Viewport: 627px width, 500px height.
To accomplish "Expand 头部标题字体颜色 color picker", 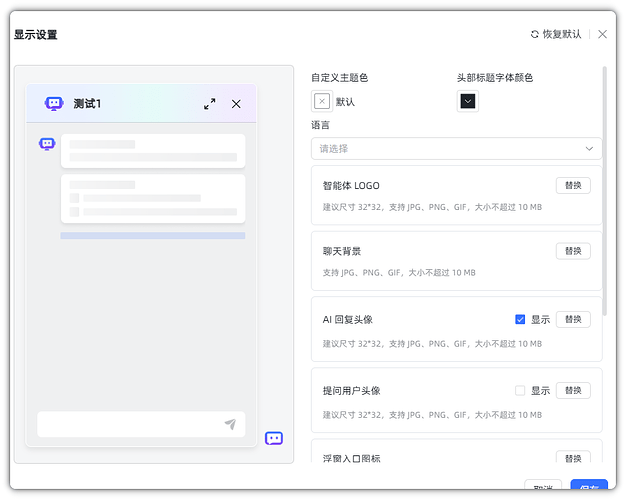I will tap(467, 101).
